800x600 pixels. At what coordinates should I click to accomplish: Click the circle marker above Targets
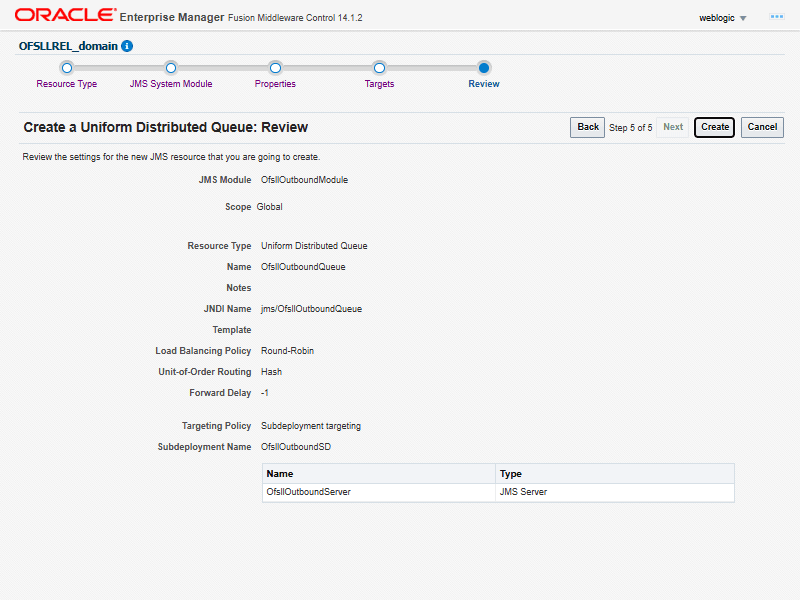tap(379, 68)
